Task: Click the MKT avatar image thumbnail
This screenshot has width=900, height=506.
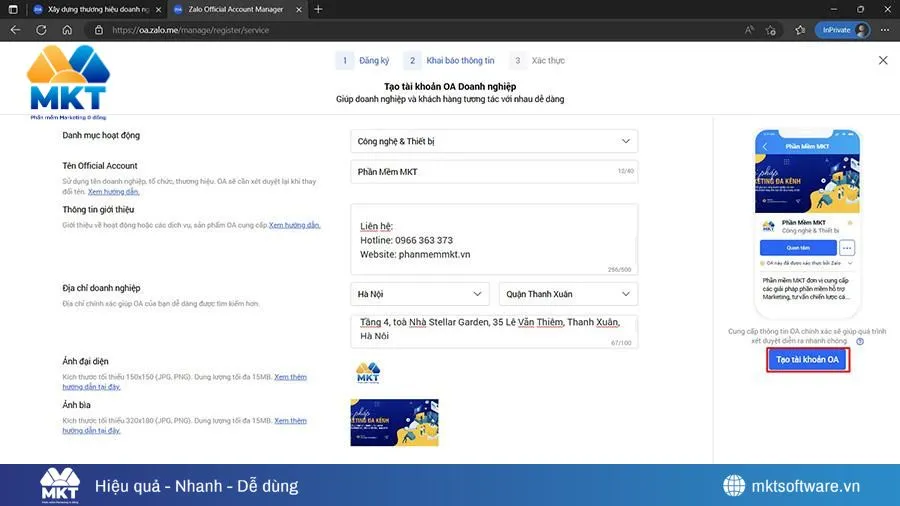Action: [x=368, y=372]
